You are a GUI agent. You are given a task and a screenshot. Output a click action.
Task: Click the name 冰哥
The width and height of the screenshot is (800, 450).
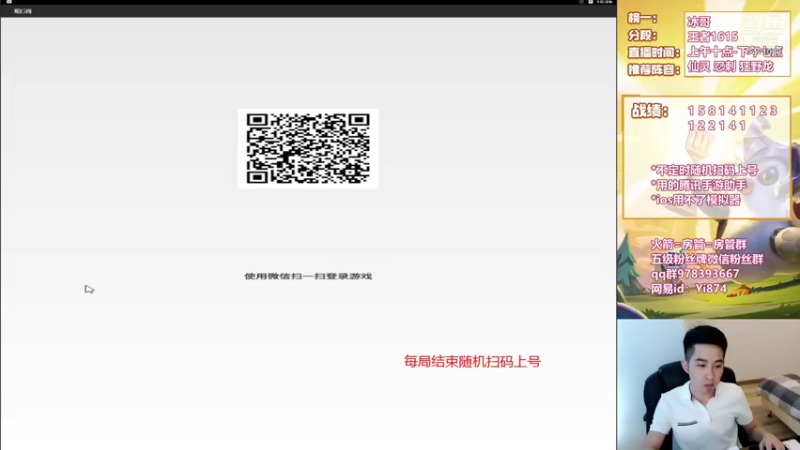tap(699, 21)
